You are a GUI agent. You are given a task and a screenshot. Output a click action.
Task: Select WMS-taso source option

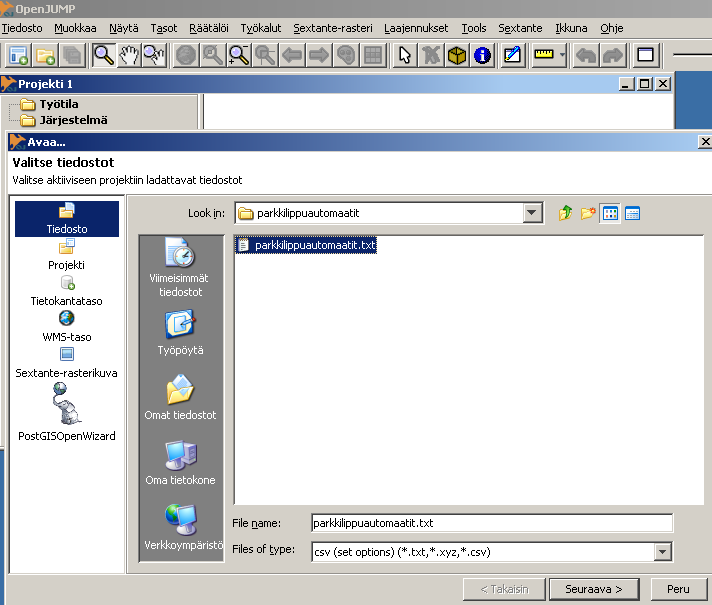click(x=67, y=327)
